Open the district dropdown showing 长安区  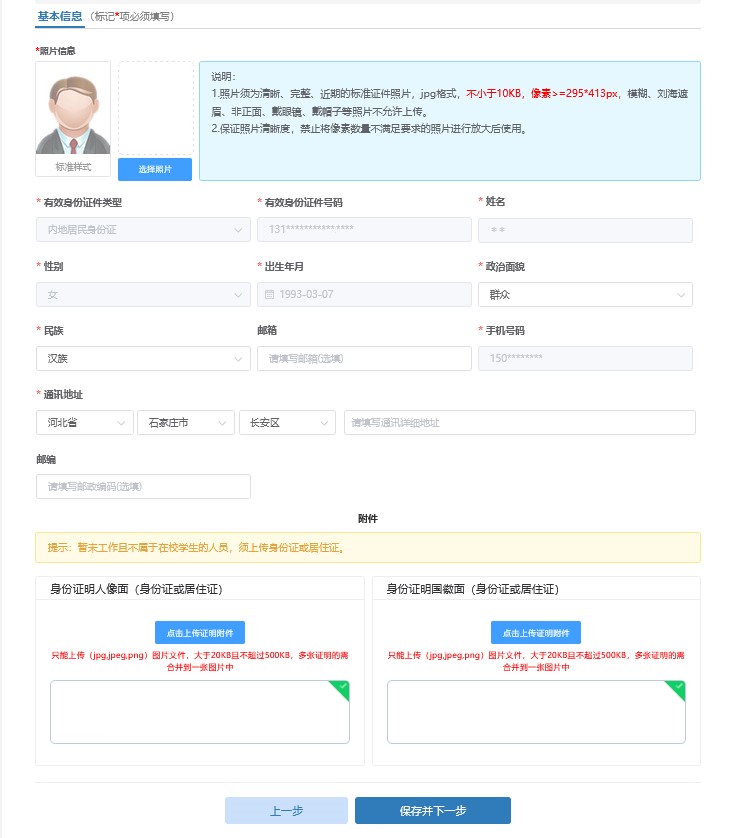point(288,423)
